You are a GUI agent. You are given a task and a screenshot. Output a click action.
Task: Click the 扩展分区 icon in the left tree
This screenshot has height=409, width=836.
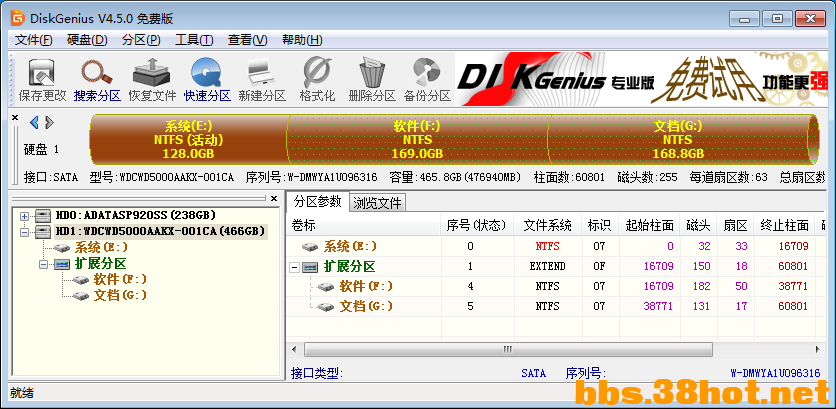pos(62,264)
